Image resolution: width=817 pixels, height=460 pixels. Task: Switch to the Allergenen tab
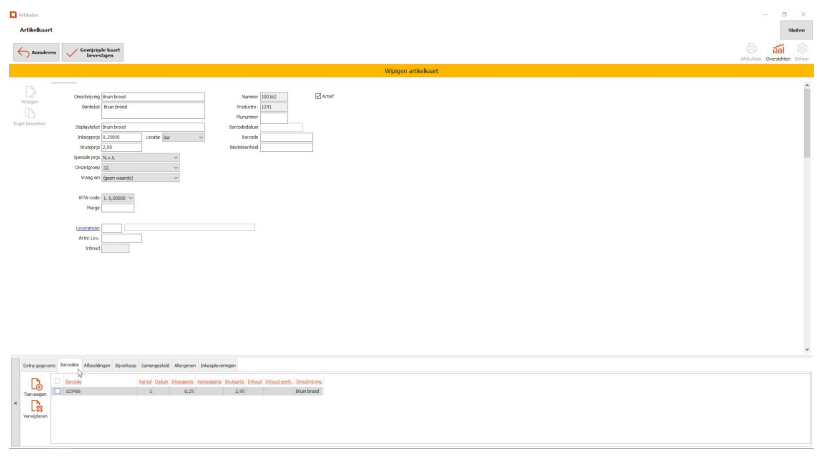tap(185, 366)
